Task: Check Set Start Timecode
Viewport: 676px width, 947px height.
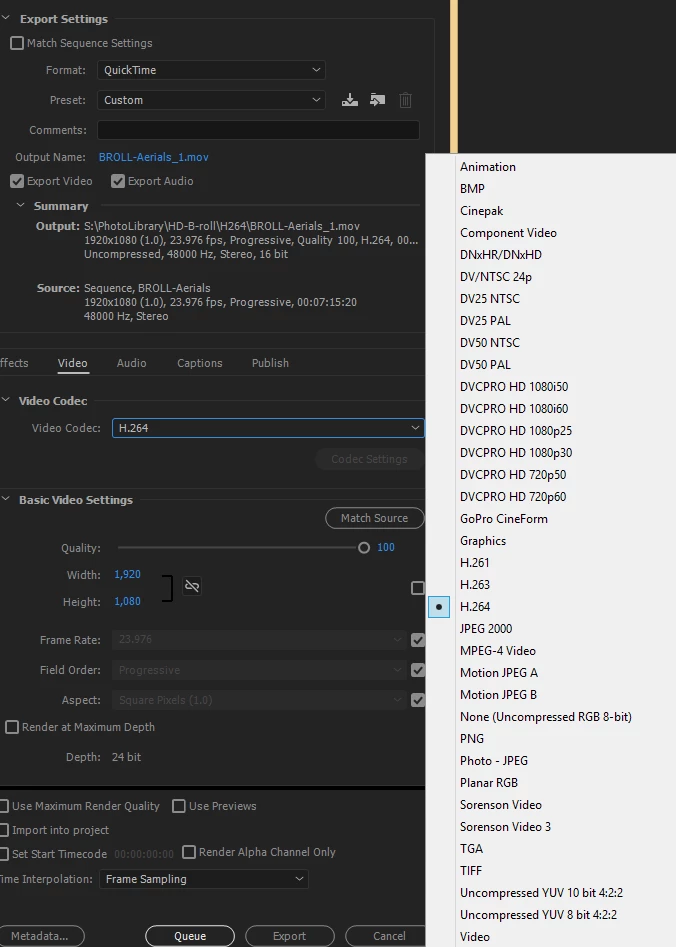Action: (4, 854)
